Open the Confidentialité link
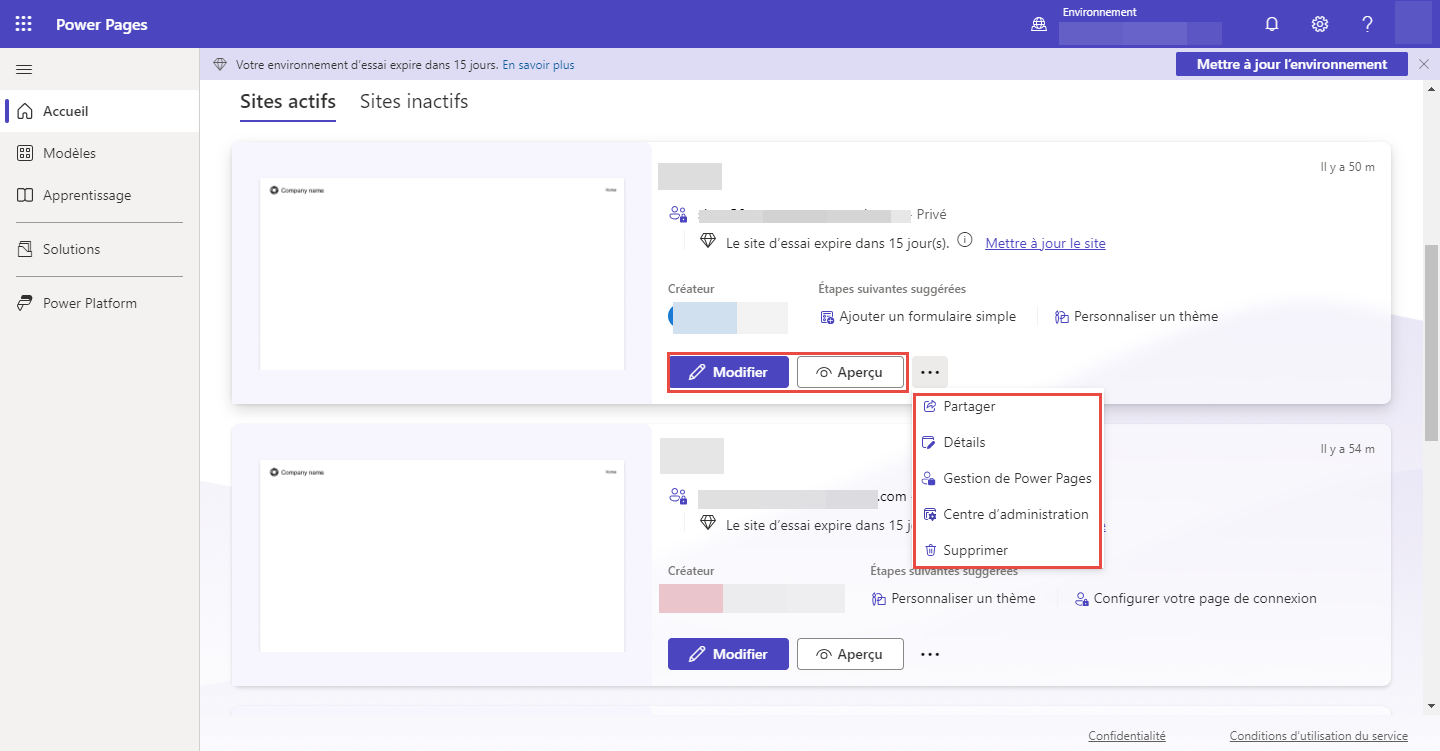The height and width of the screenshot is (751, 1440). click(x=1127, y=736)
